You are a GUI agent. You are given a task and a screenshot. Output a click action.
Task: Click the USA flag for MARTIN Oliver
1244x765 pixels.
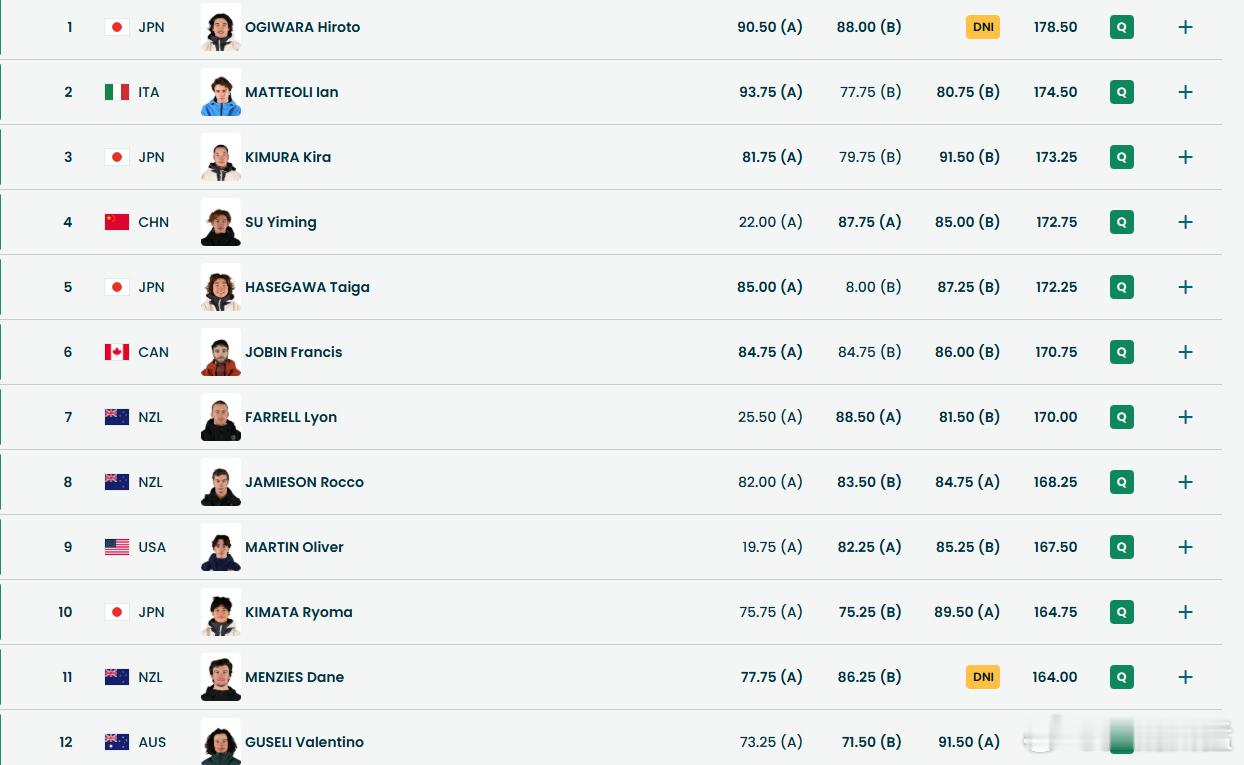[x=117, y=547]
